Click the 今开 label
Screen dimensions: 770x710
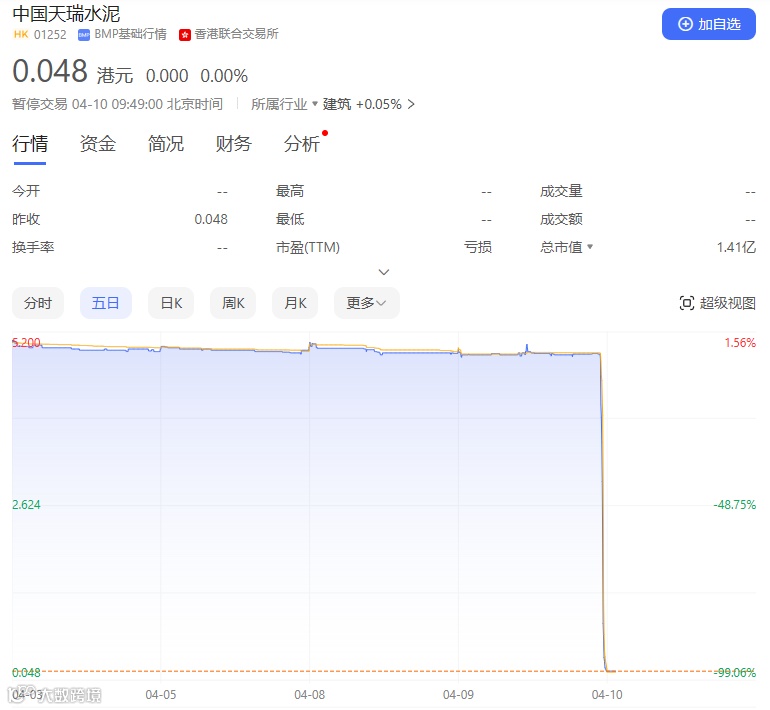point(26,191)
